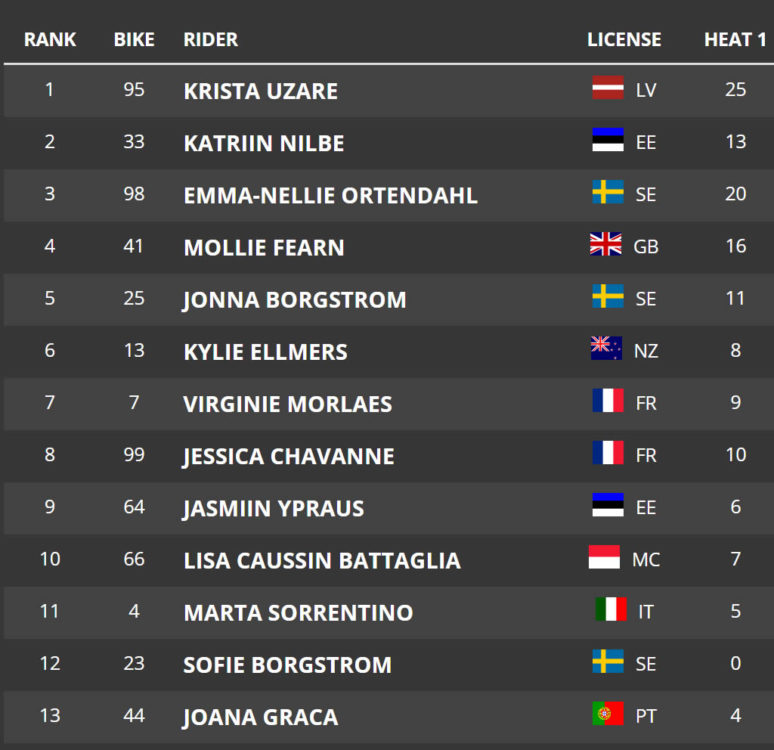The height and width of the screenshot is (750, 774).
Task: Click Katriin Nilbe's Estonian flag
Action: click(608, 140)
